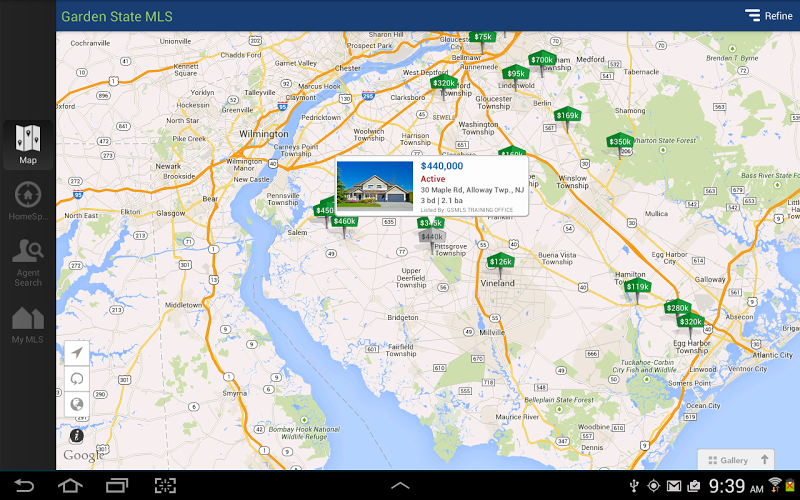800x500 pixels.
Task: Open HomeSpotter from the sidebar
Action: (x=28, y=201)
